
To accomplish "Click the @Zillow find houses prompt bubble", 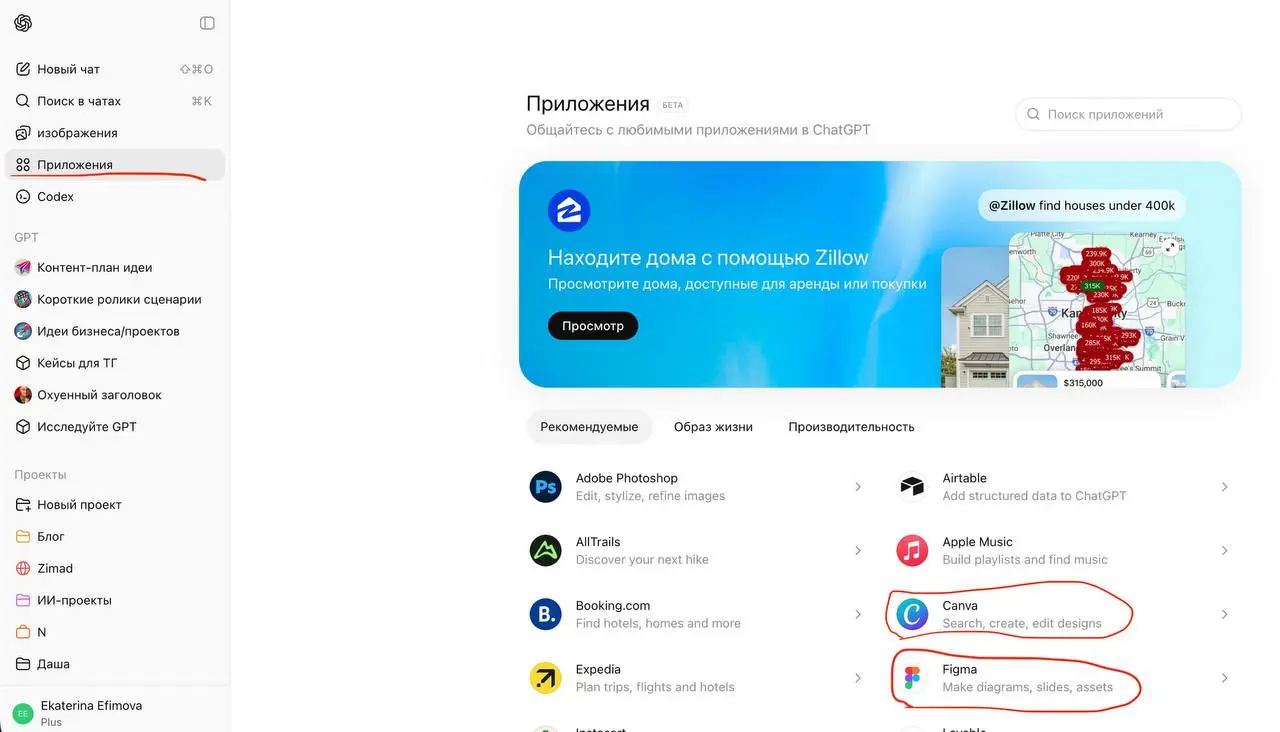I will [1082, 206].
